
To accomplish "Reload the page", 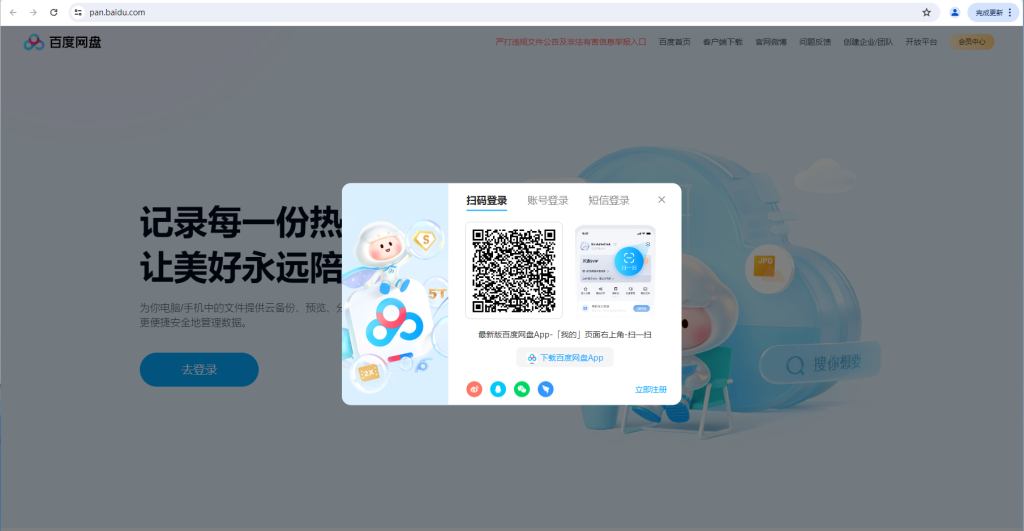I will tap(54, 12).
